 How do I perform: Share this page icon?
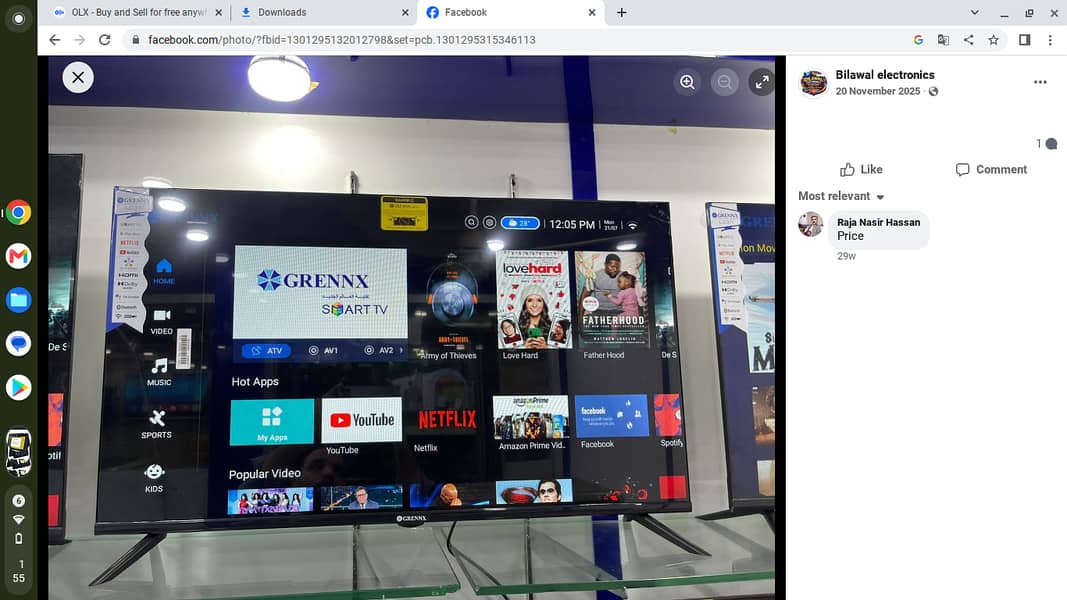click(x=968, y=40)
